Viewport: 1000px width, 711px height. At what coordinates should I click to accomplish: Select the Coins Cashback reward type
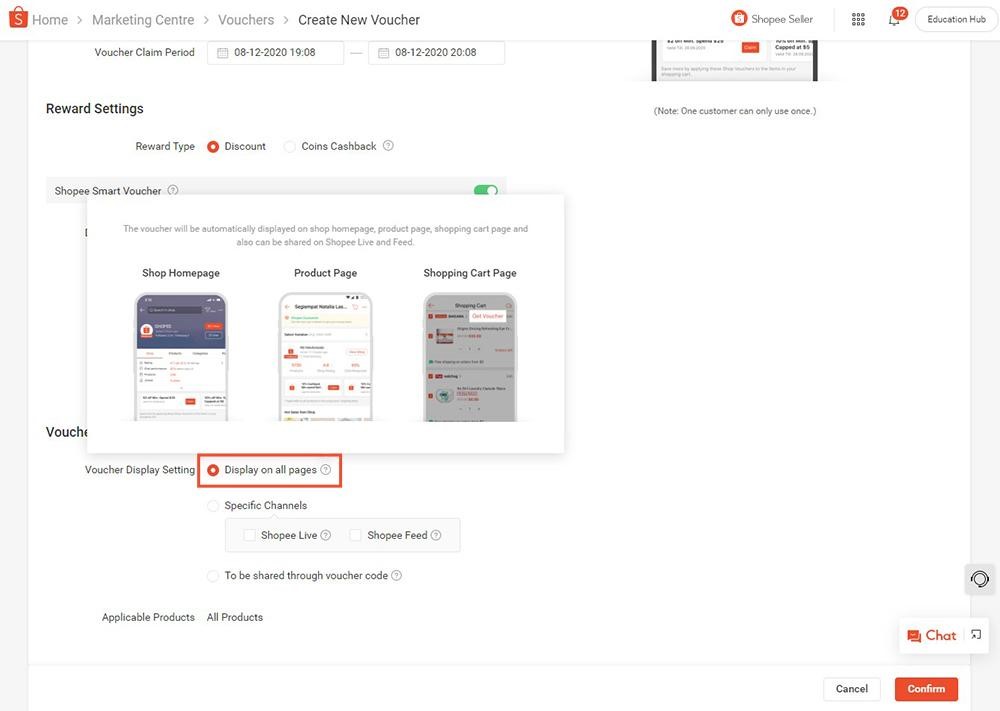coord(290,147)
